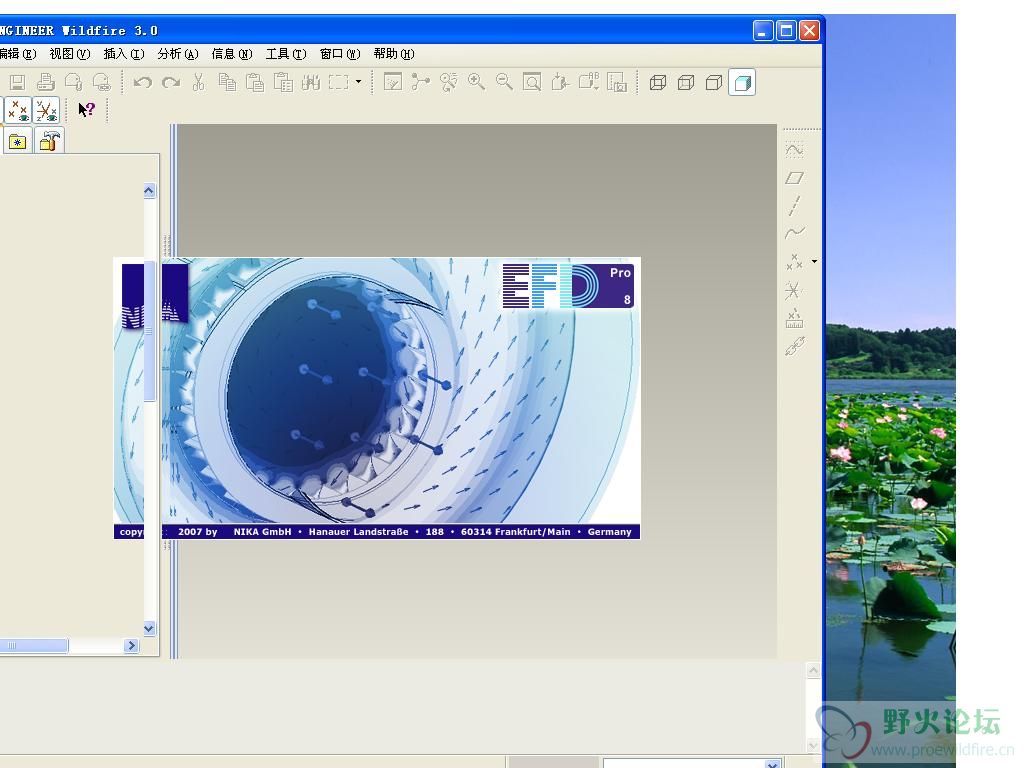Toggle coordinate systems visibility
The image size is (1024, 768).
point(46,110)
